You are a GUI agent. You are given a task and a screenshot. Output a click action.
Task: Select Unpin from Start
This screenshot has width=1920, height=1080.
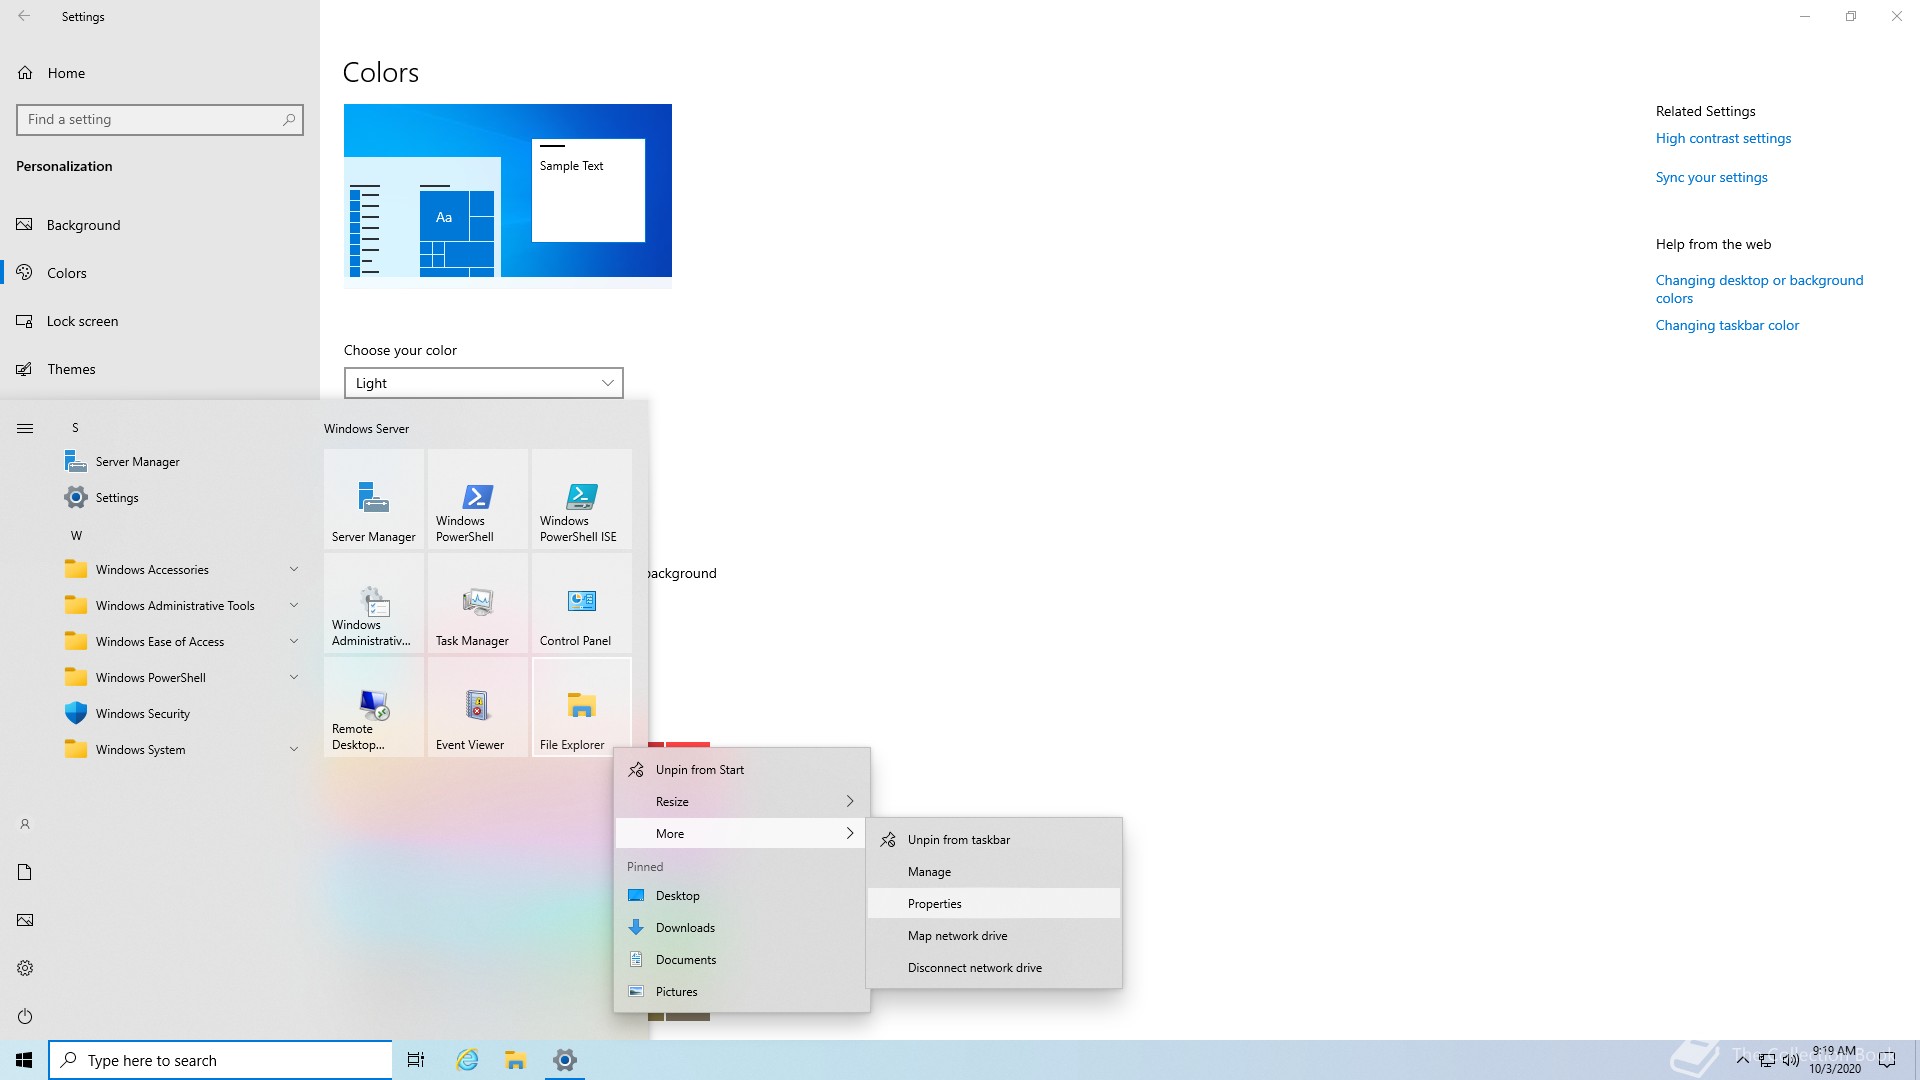point(742,770)
